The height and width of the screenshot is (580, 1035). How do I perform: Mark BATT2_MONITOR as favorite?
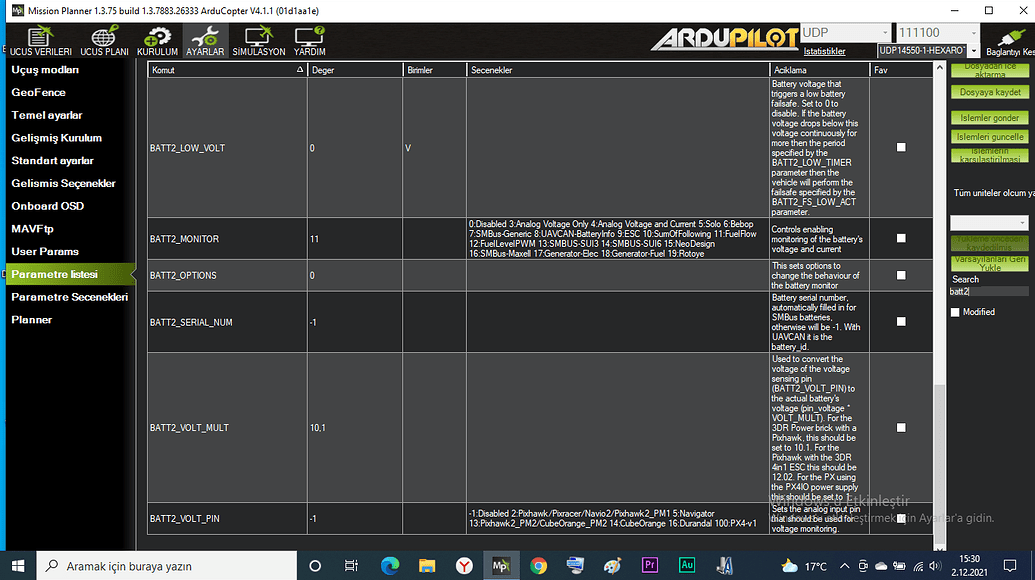click(900, 239)
